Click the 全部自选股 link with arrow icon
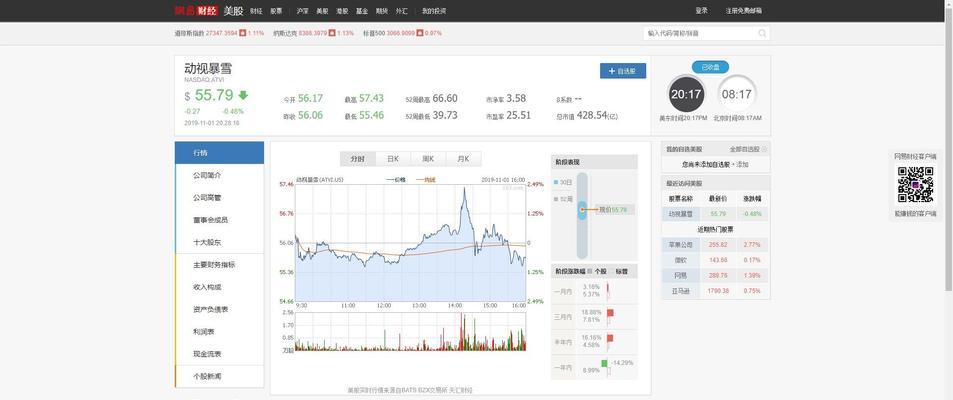The height and width of the screenshot is (400, 953). [x=748, y=149]
